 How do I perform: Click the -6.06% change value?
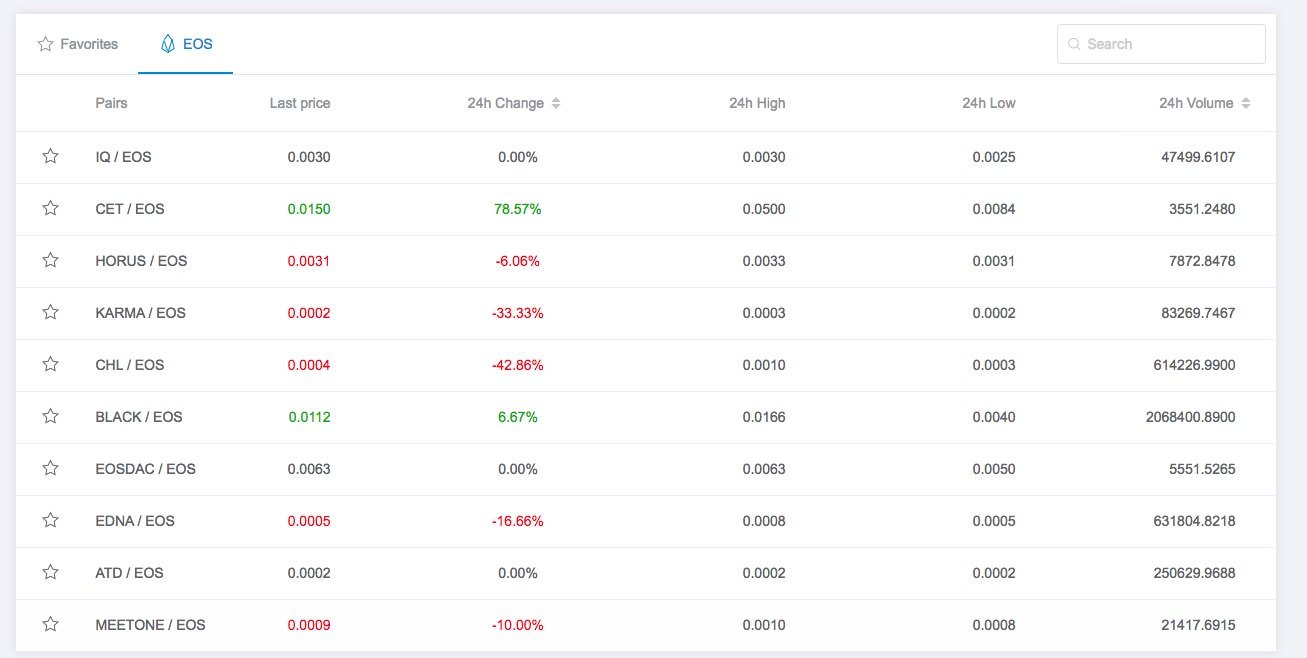[518, 261]
